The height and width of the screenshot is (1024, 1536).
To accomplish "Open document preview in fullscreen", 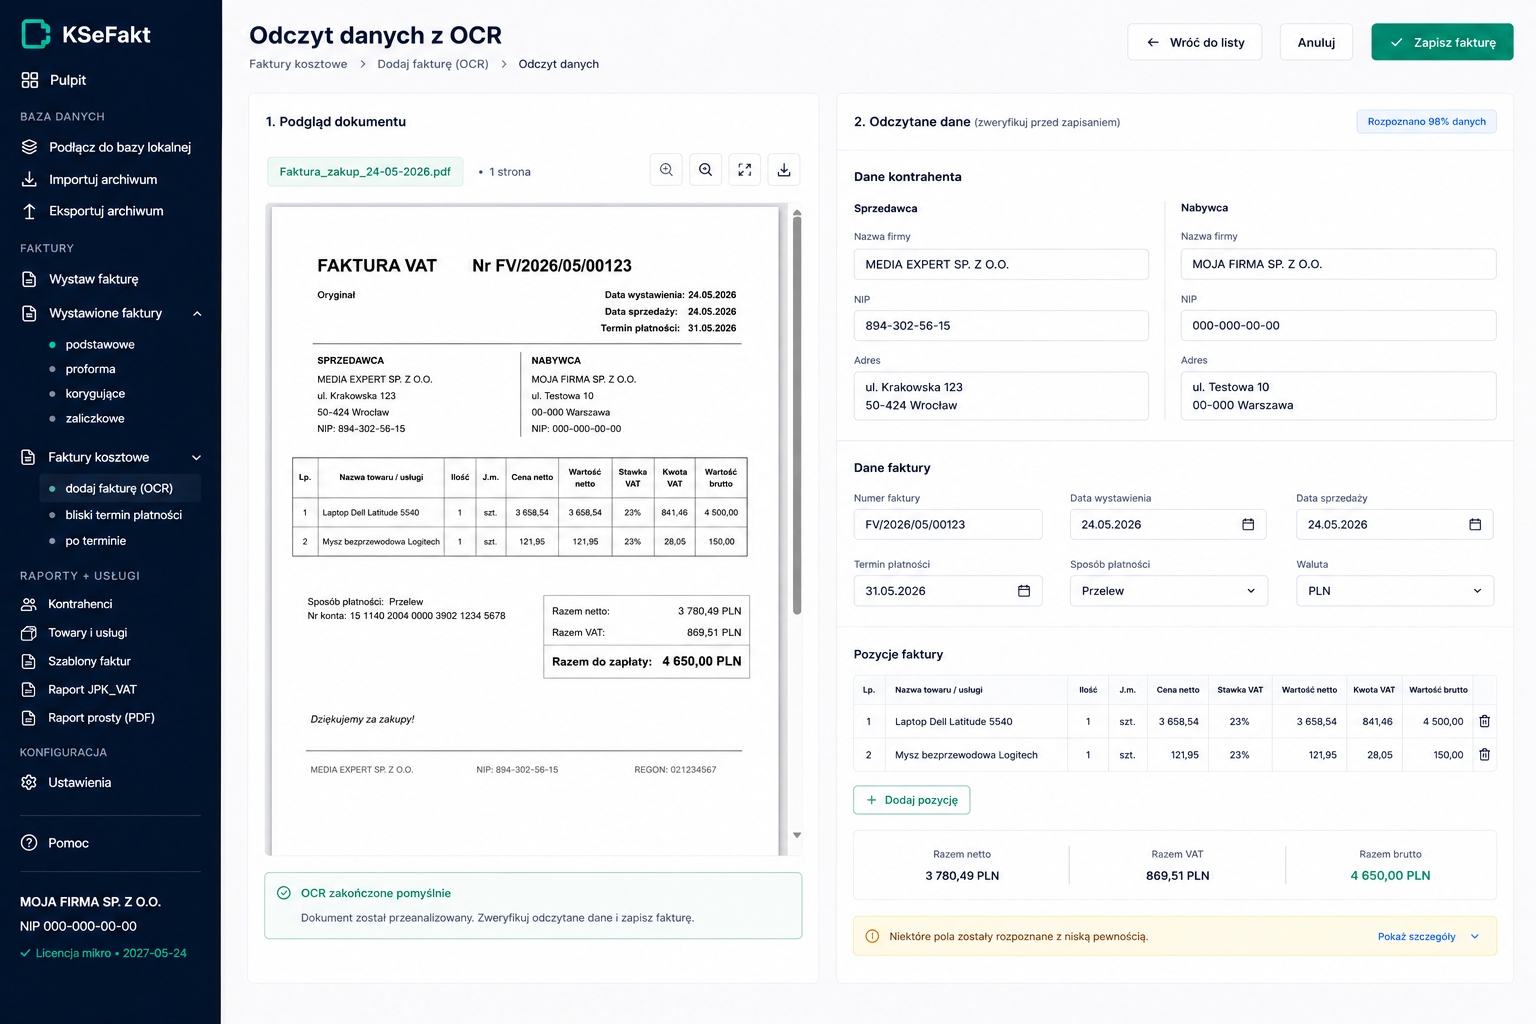I will 745,170.
